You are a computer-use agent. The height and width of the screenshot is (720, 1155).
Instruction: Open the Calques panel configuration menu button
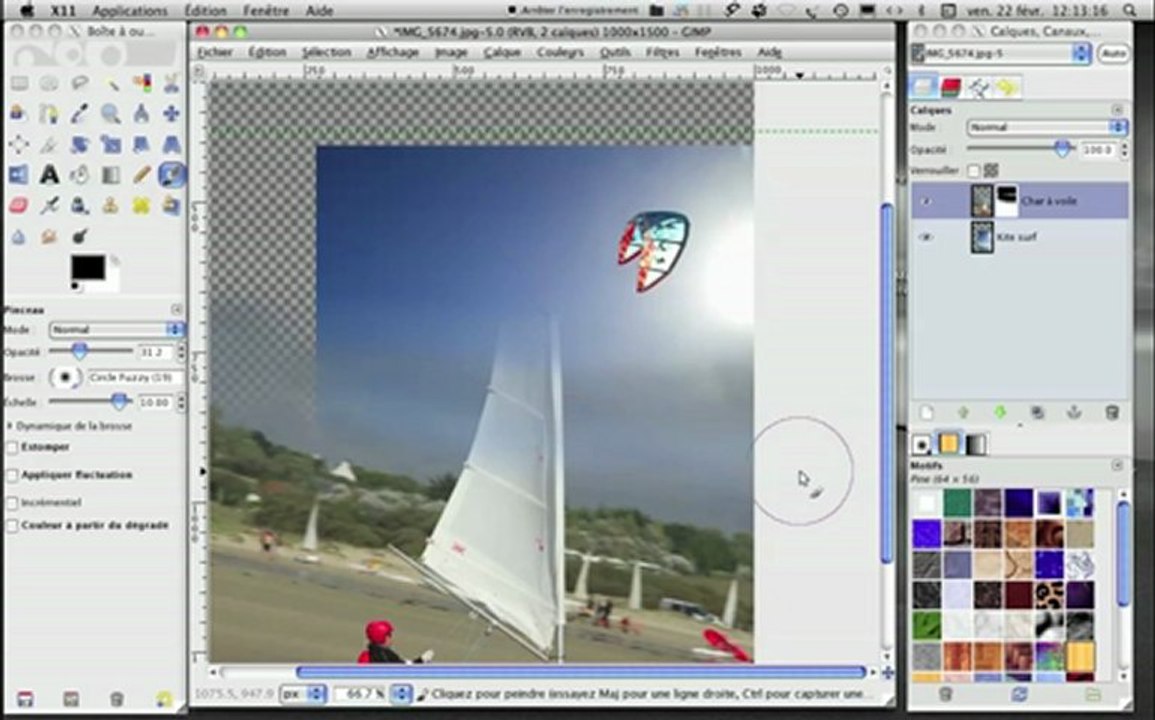(x=1117, y=110)
